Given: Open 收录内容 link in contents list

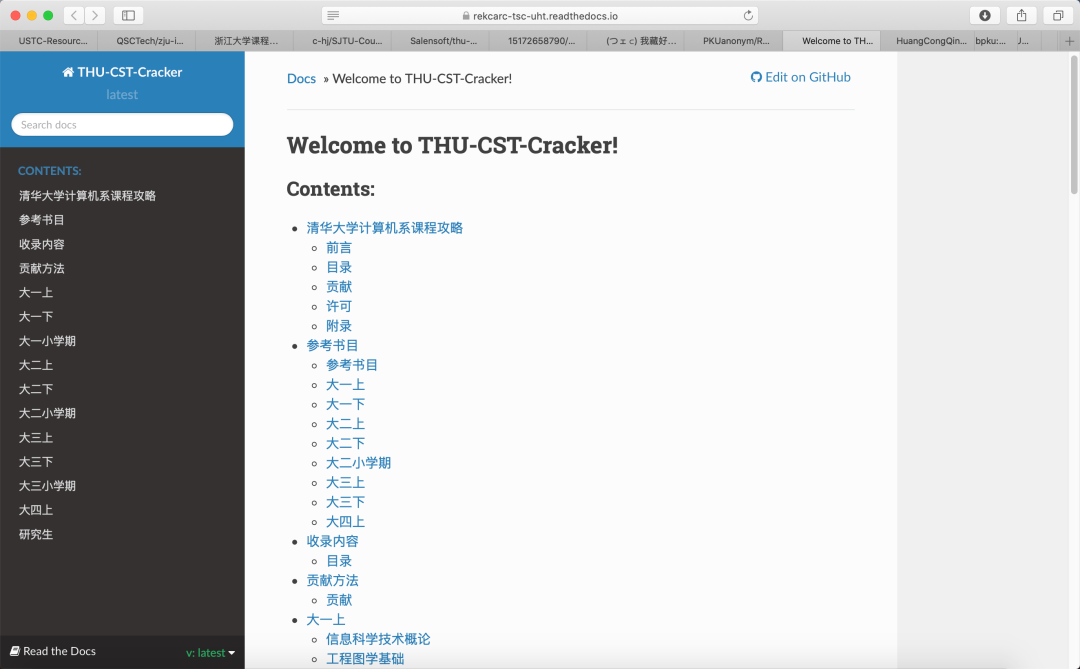Looking at the screenshot, I should pos(333,541).
